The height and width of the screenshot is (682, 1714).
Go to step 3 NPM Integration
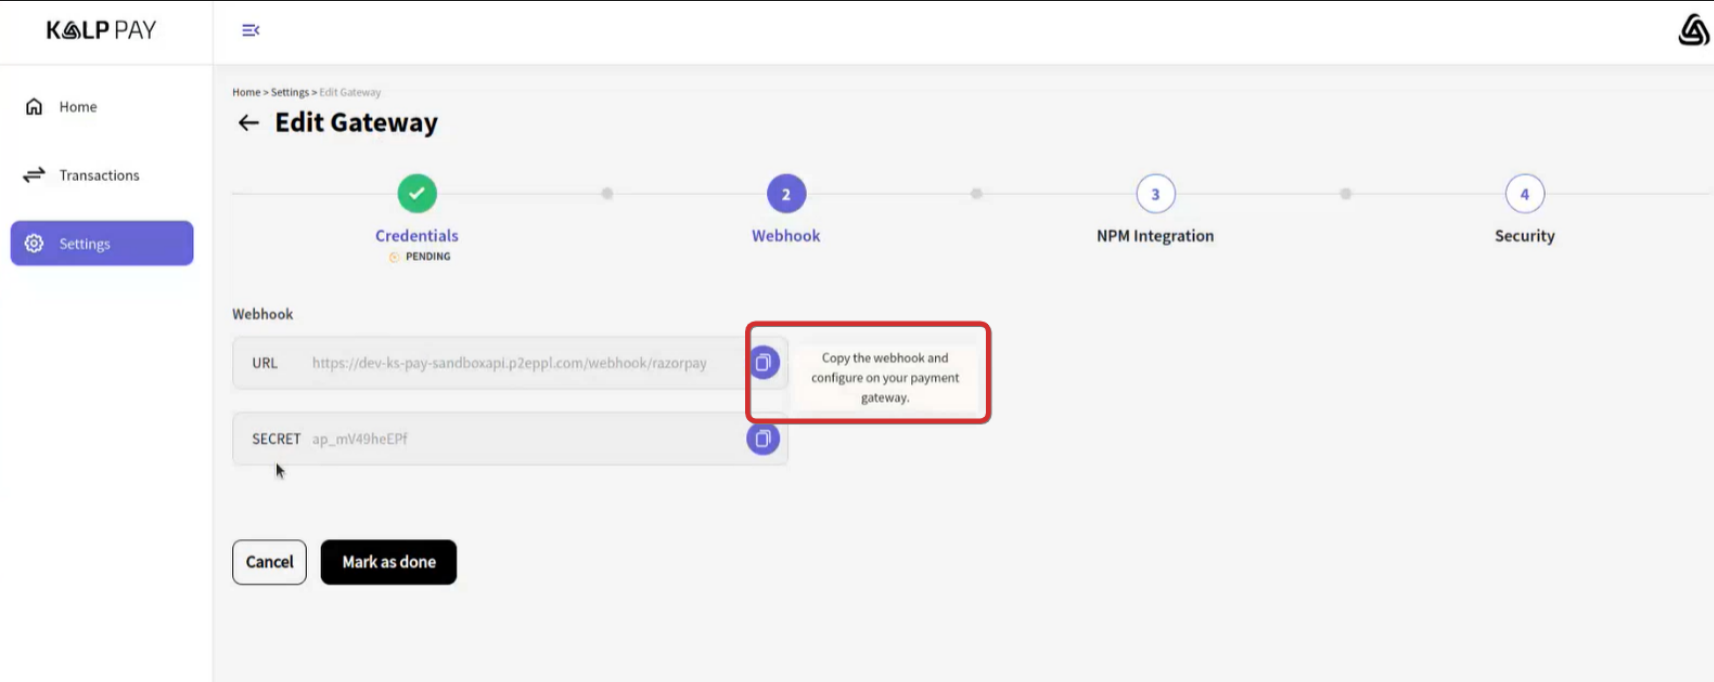click(1155, 194)
